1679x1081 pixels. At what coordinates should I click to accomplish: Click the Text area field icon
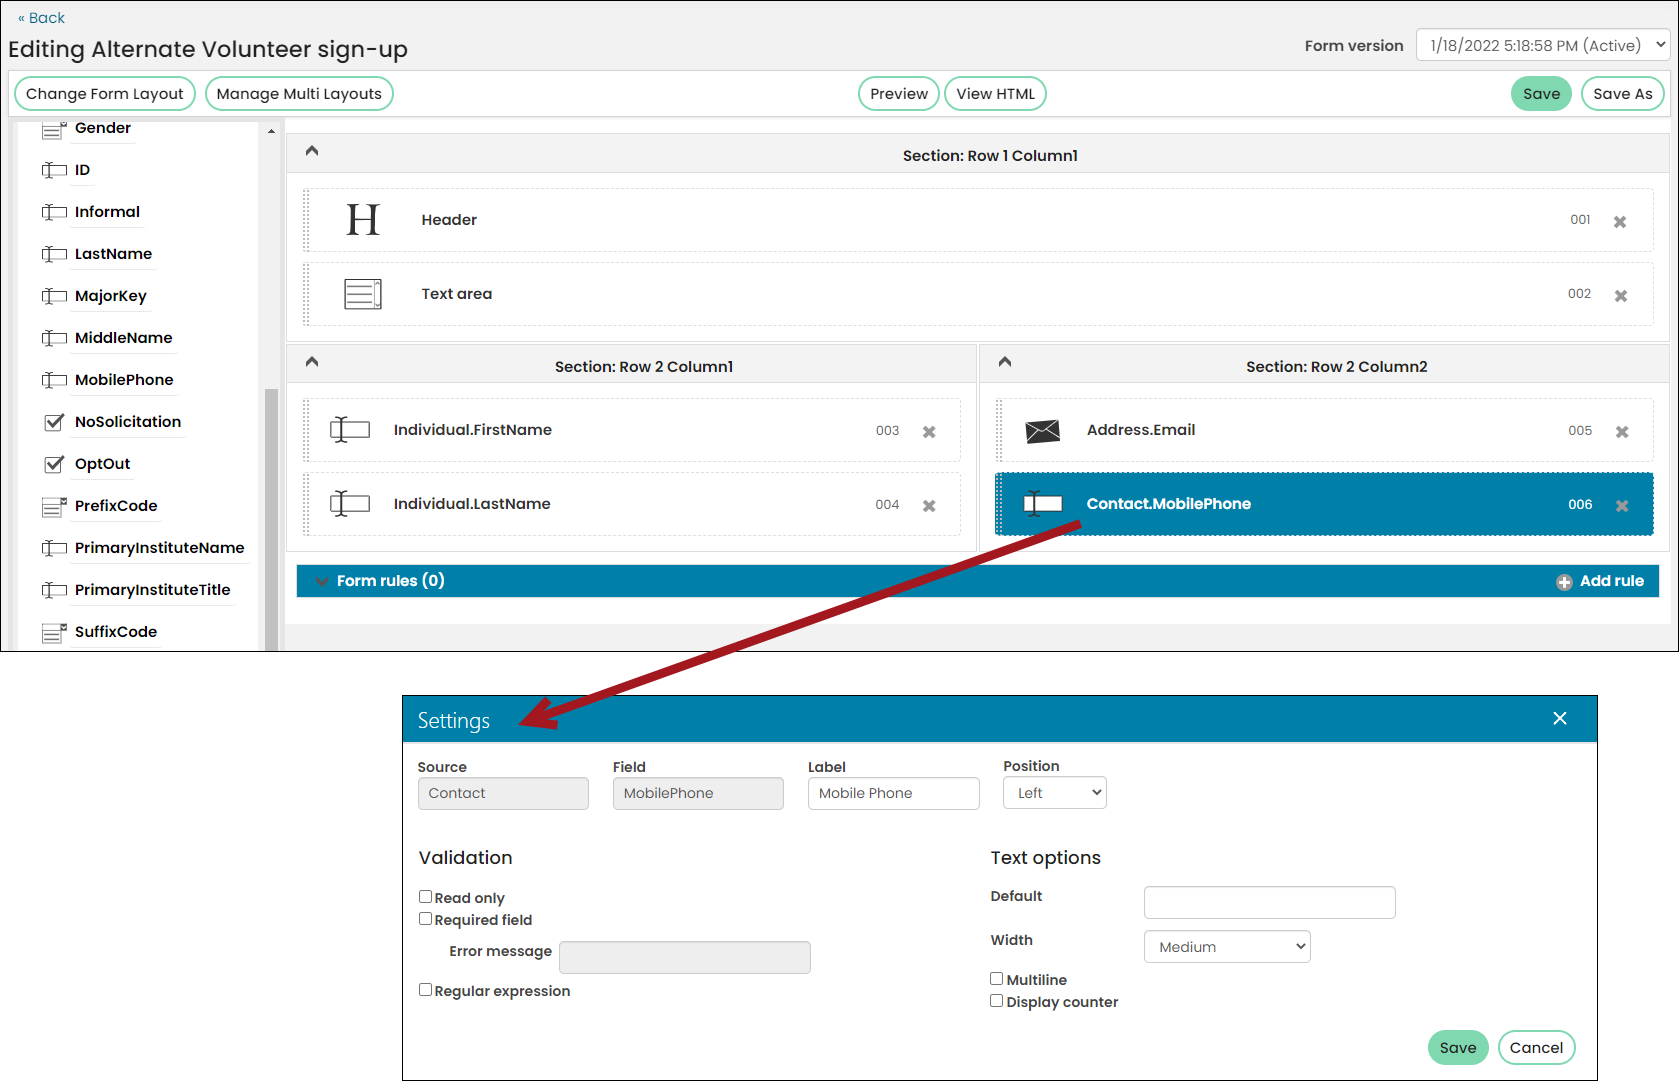[x=363, y=294]
